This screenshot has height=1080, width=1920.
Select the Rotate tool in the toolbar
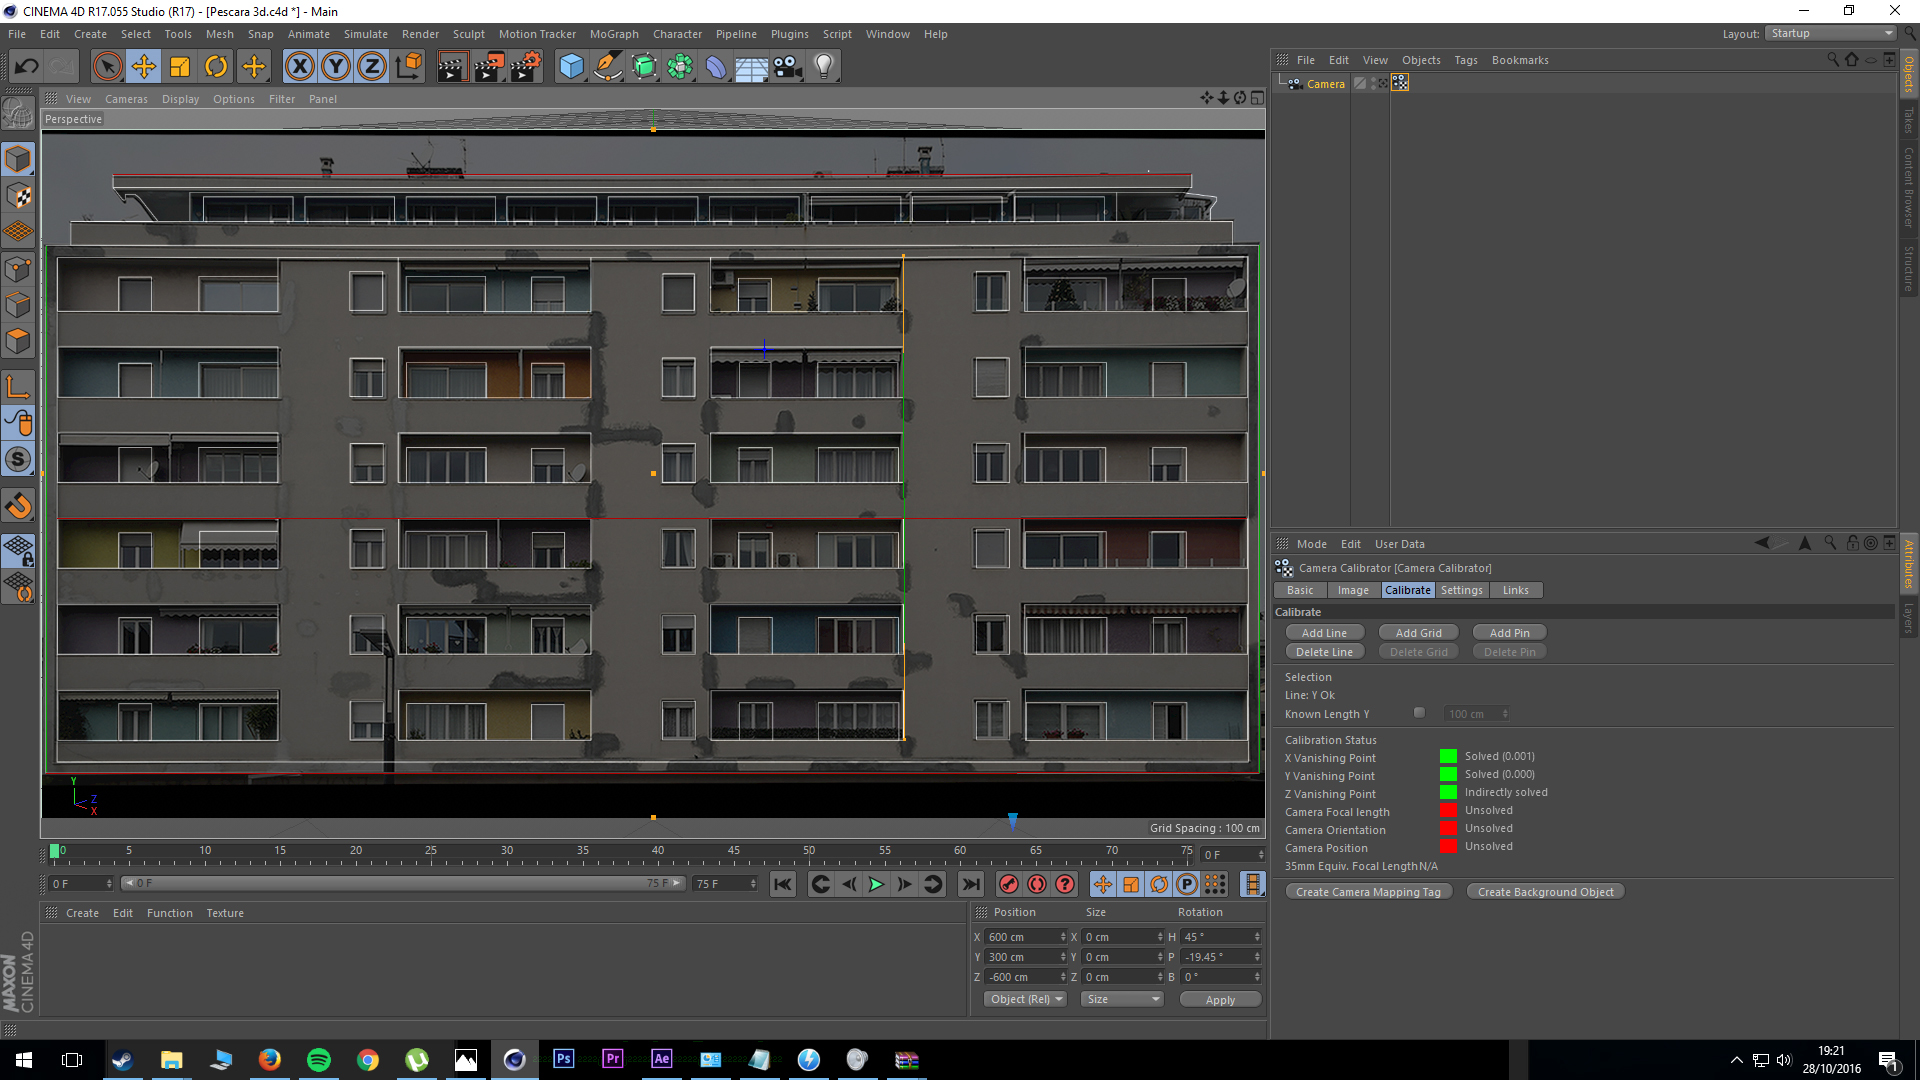(216, 67)
